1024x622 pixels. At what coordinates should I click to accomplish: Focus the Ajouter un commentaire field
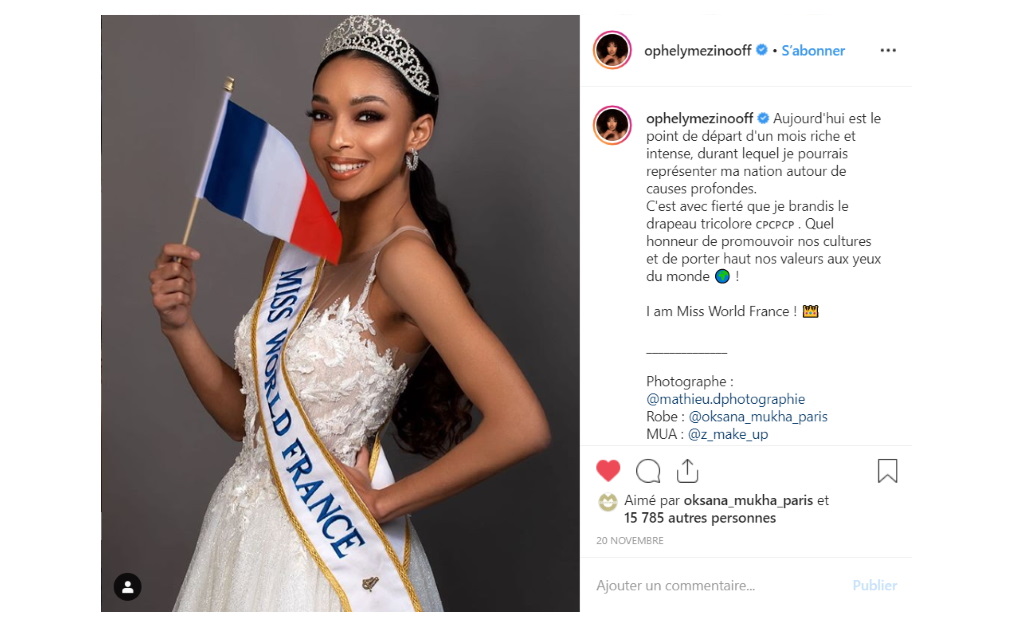tap(718, 585)
